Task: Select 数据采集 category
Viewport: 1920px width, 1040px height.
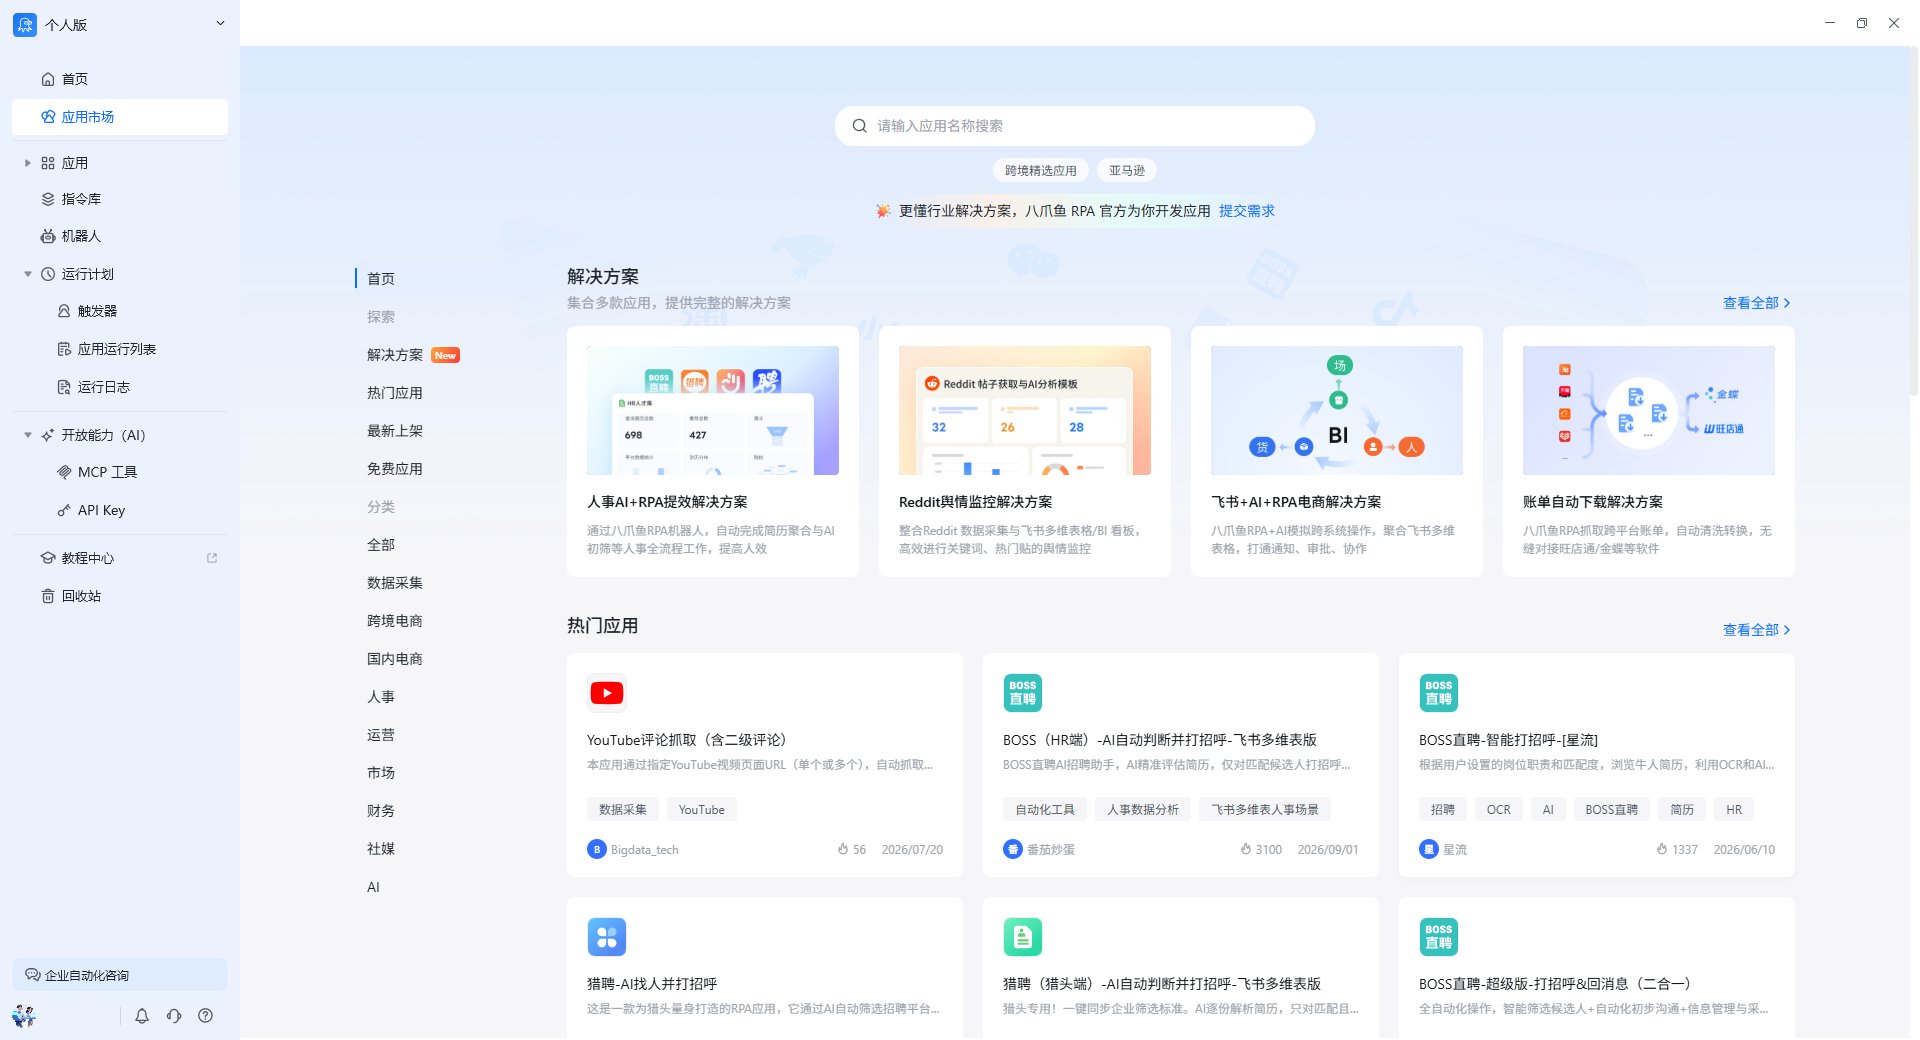Action: click(395, 583)
